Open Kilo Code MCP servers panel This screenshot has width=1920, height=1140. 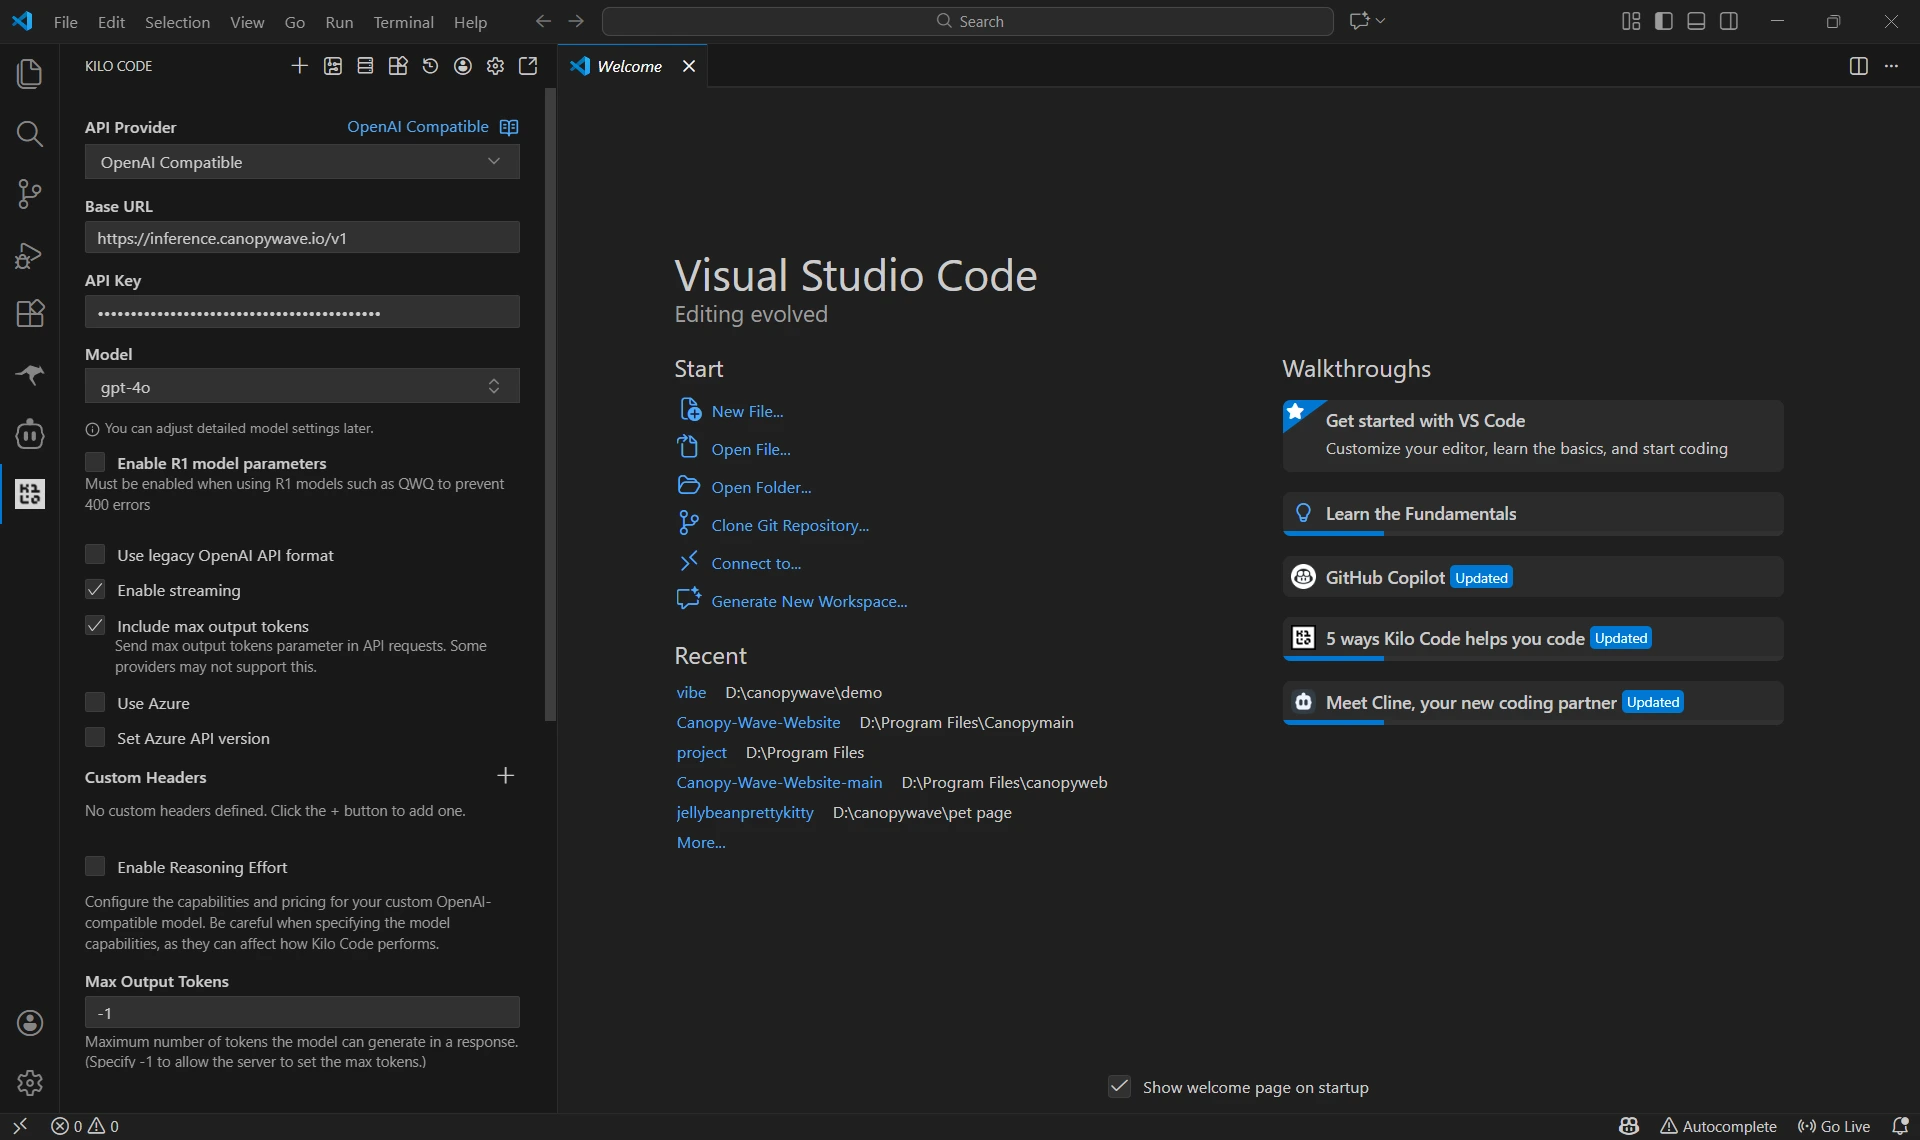(x=365, y=65)
